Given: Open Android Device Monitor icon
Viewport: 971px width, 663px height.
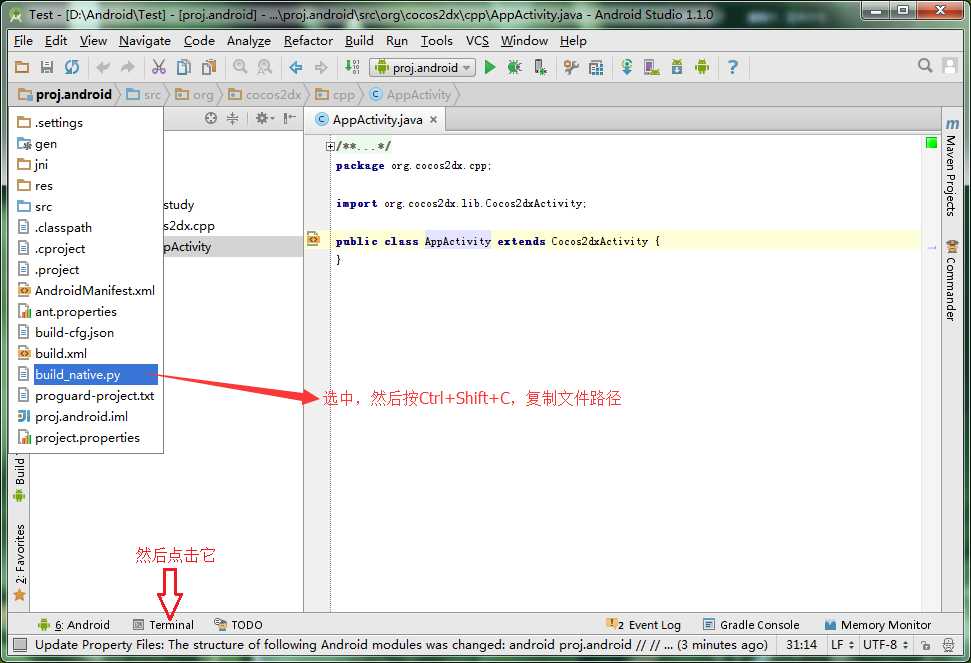Looking at the screenshot, I should [x=702, y=67].
